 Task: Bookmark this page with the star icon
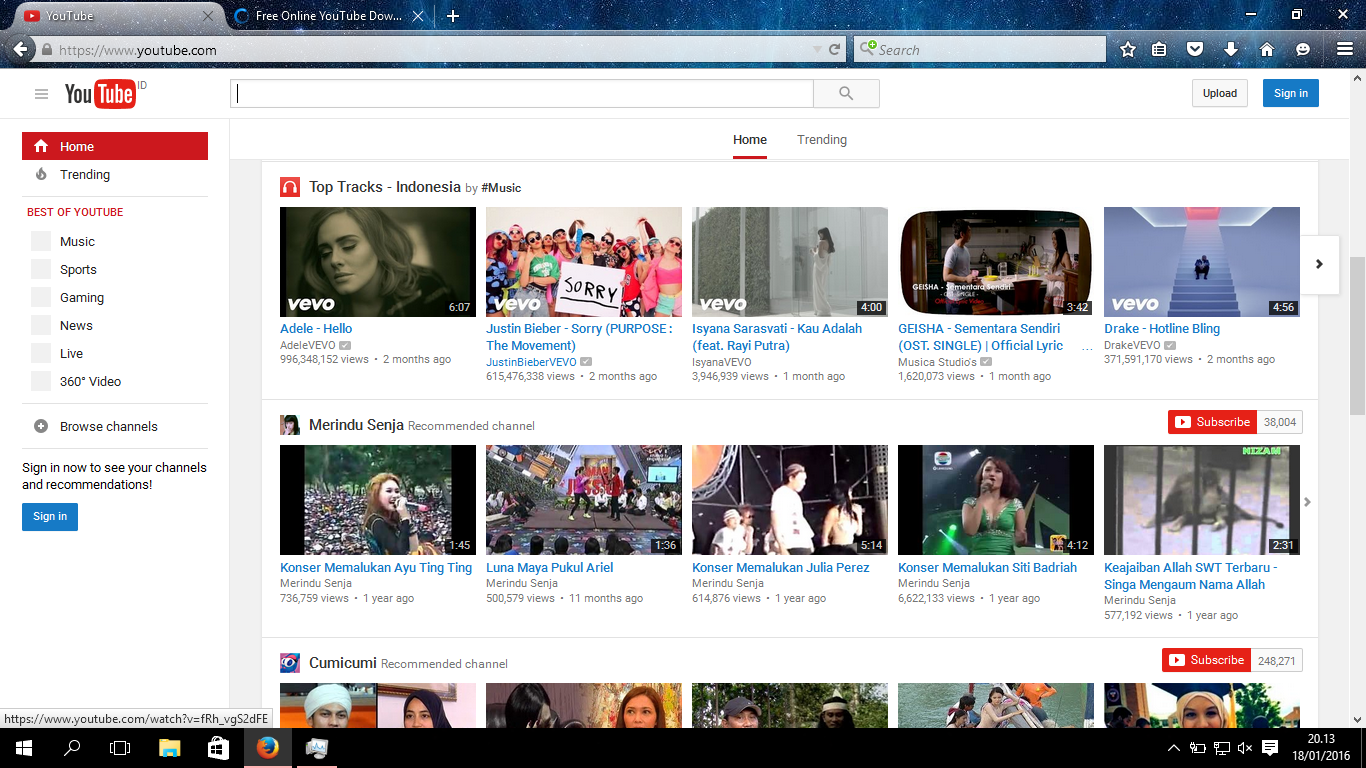[x=1128, y=50]
